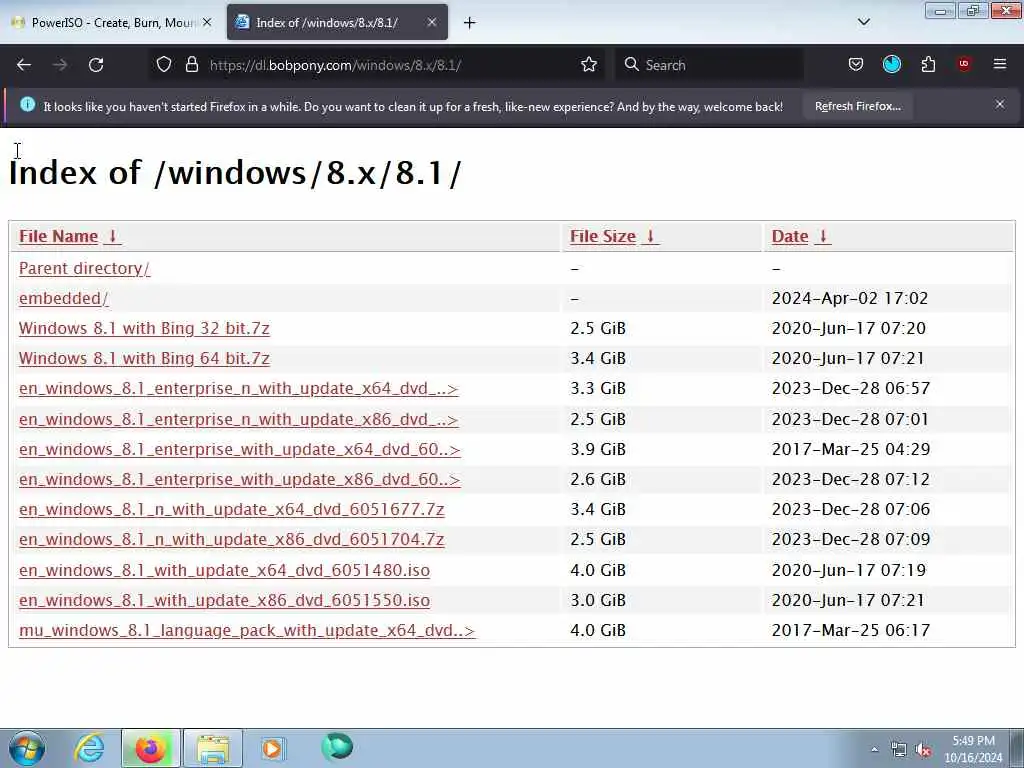
Task: Click the Refresh Firefox button
Action: tap(857, 106)
